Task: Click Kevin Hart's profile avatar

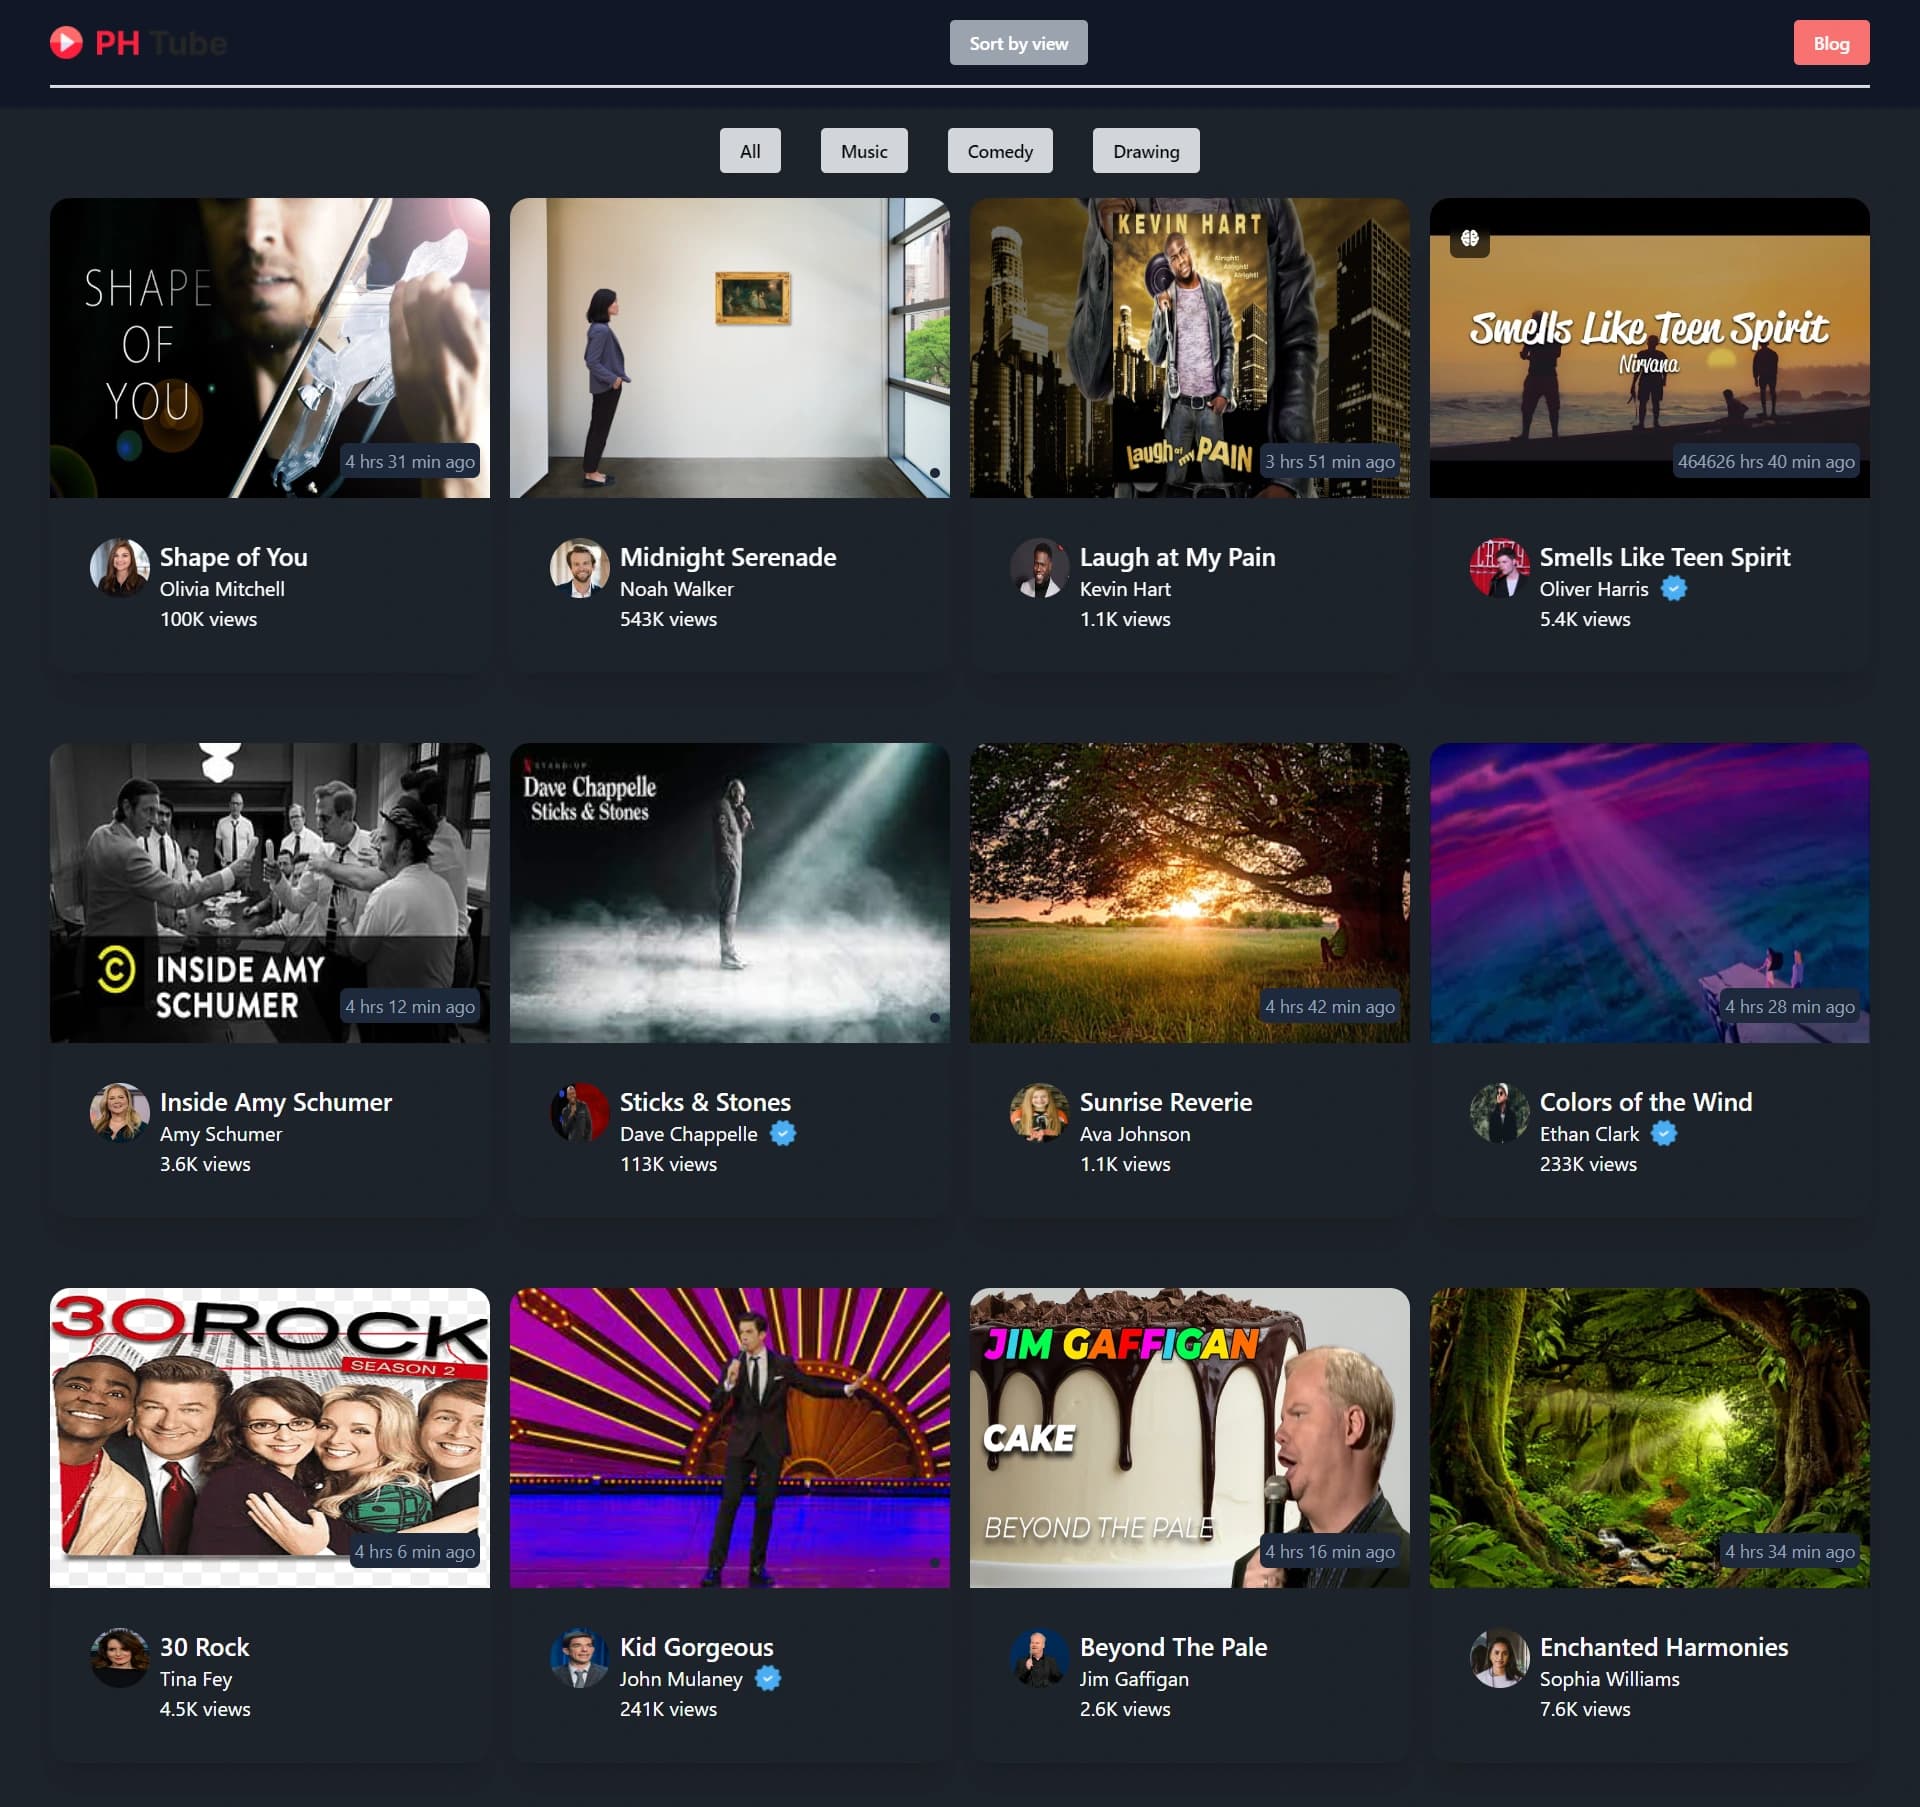Action: coord(1040,568)
